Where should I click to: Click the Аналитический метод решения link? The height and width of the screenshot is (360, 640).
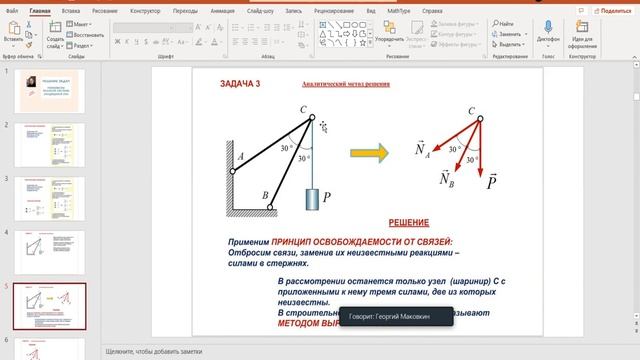point(346,84)
